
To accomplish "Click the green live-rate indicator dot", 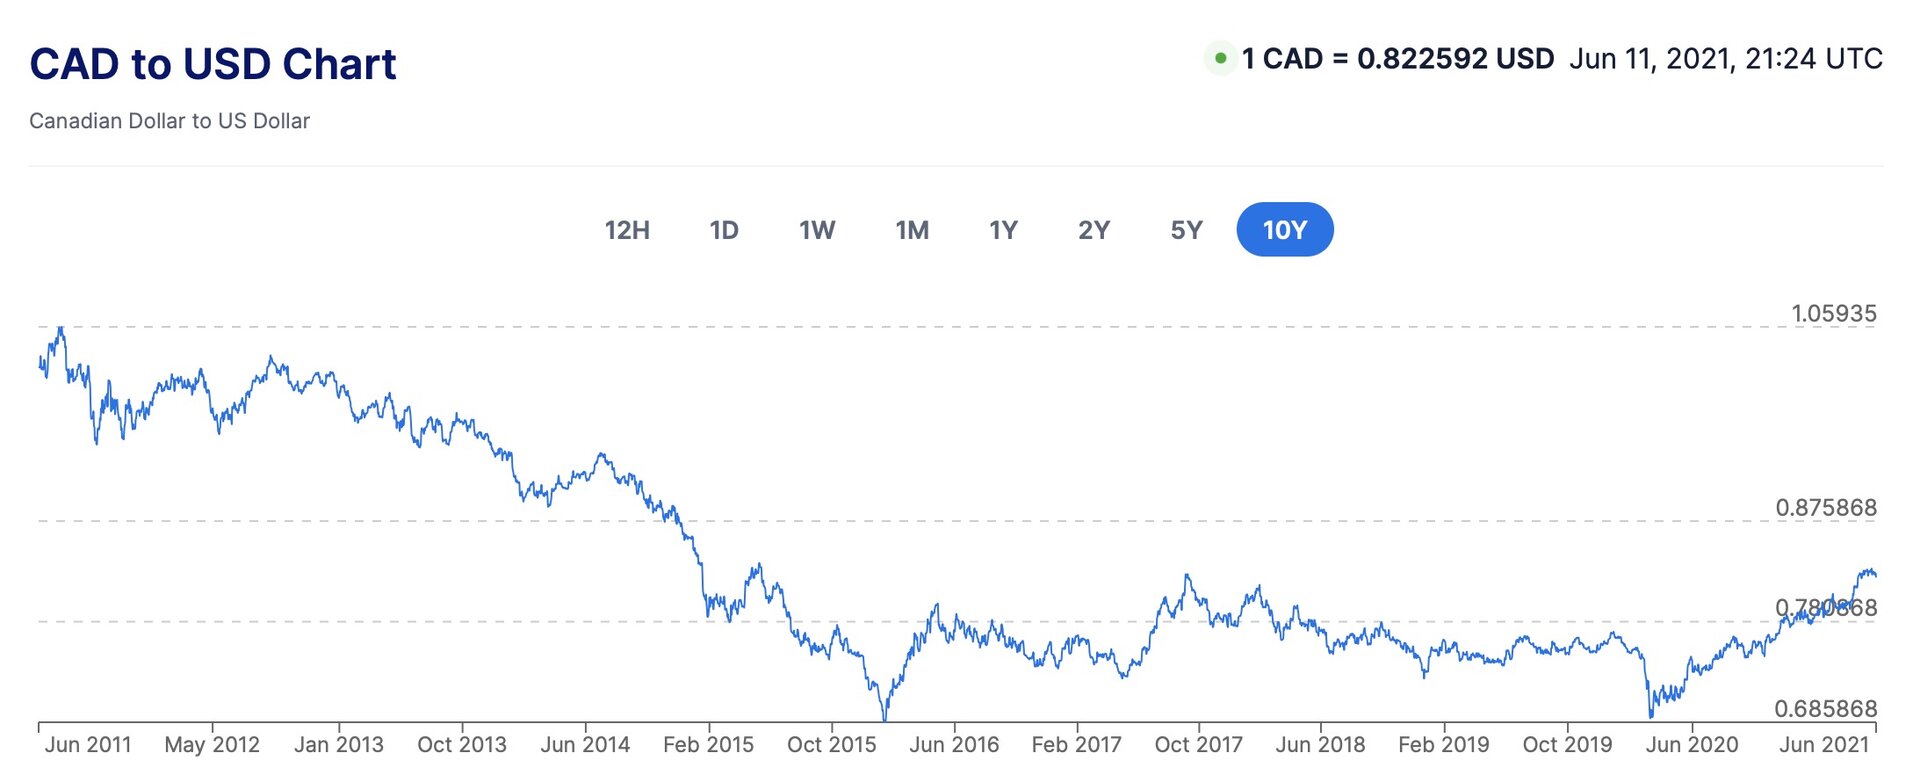I will coord(1220,59).
